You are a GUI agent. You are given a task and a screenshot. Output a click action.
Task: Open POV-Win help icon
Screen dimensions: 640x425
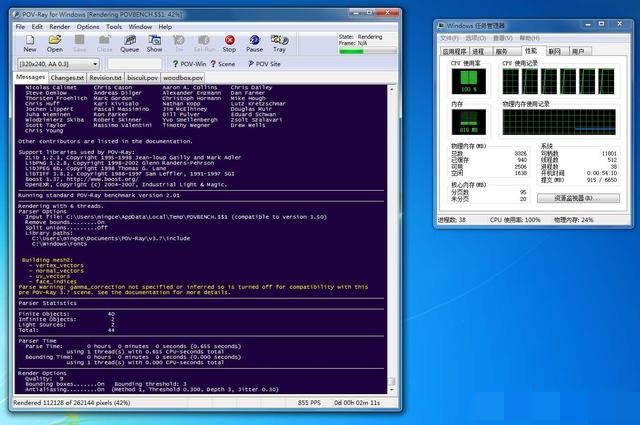(x=189, y=64)
